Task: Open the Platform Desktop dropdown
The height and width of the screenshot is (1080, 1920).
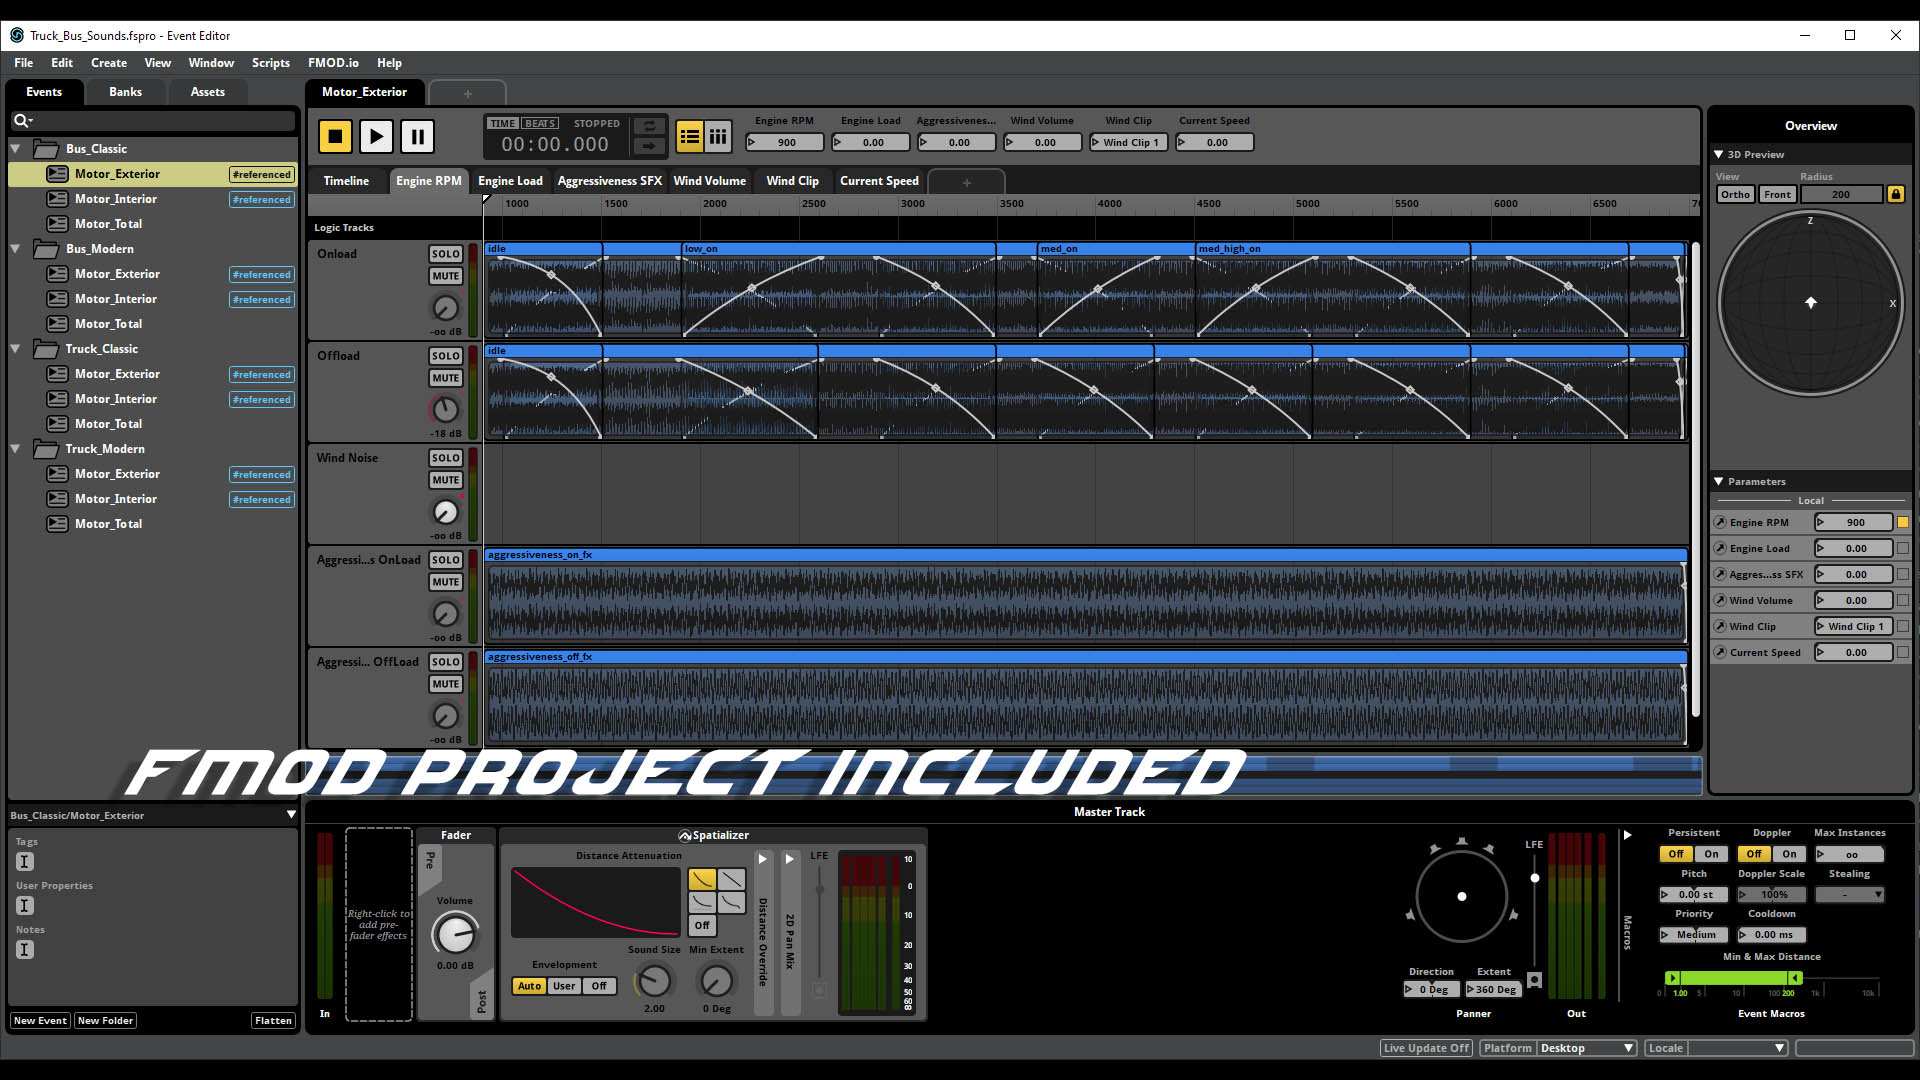Action: [1586, 1048]
